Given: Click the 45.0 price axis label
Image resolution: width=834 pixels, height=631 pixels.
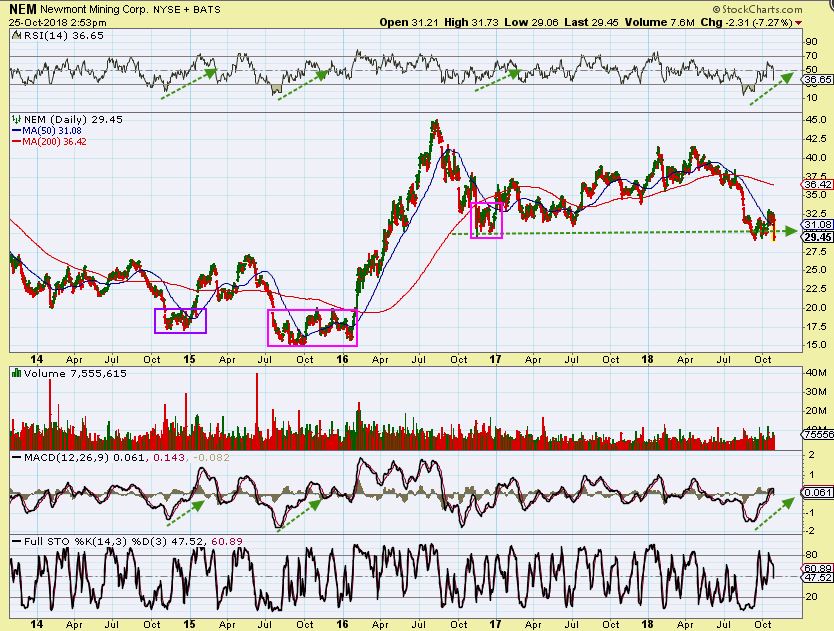Looking at the screenshot, I should point(816,120).
